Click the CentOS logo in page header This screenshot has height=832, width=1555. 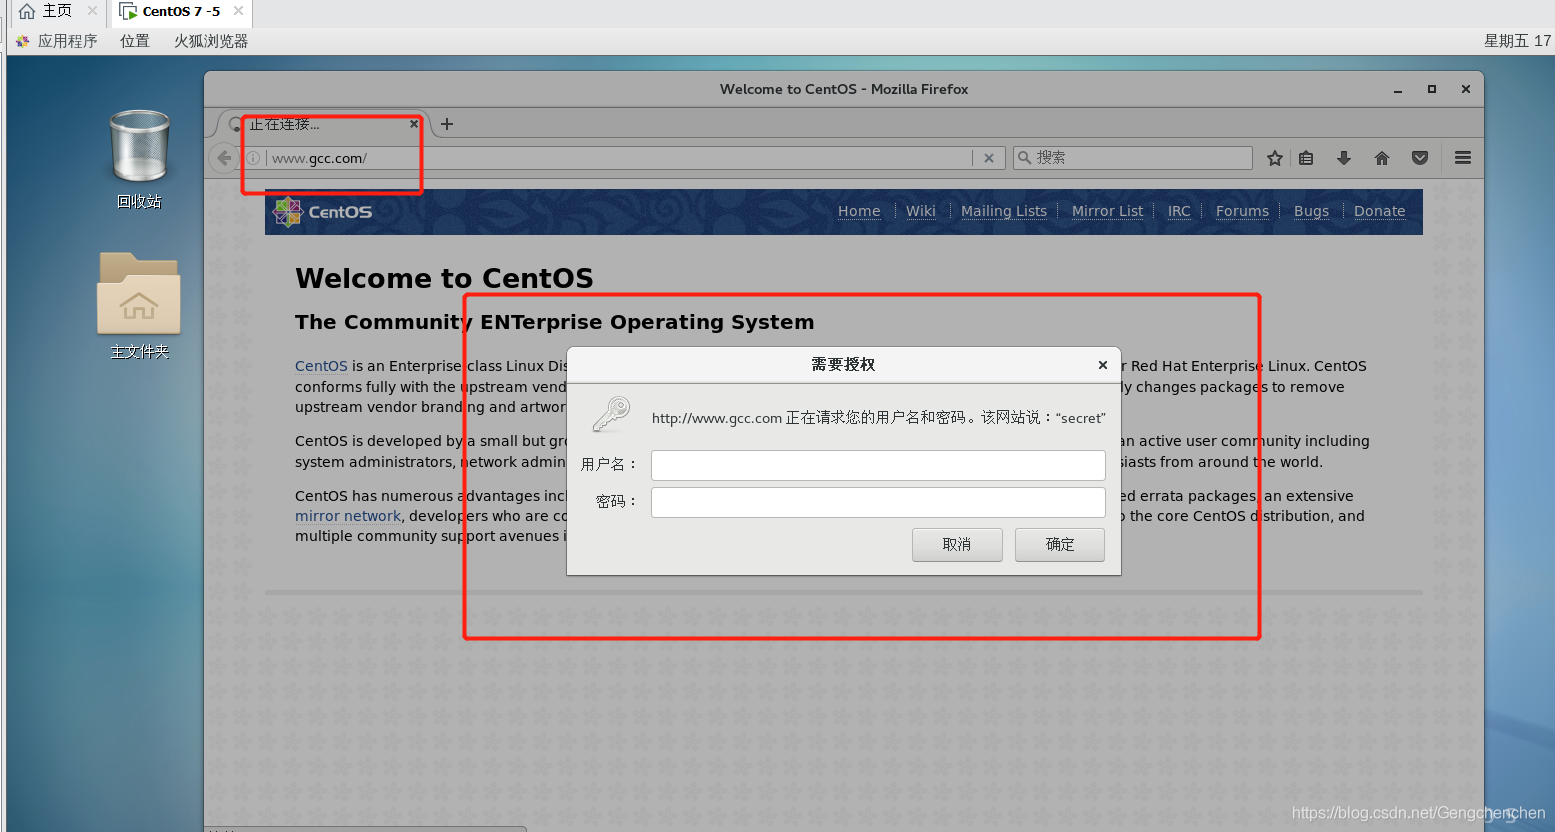tap(323, 212)
